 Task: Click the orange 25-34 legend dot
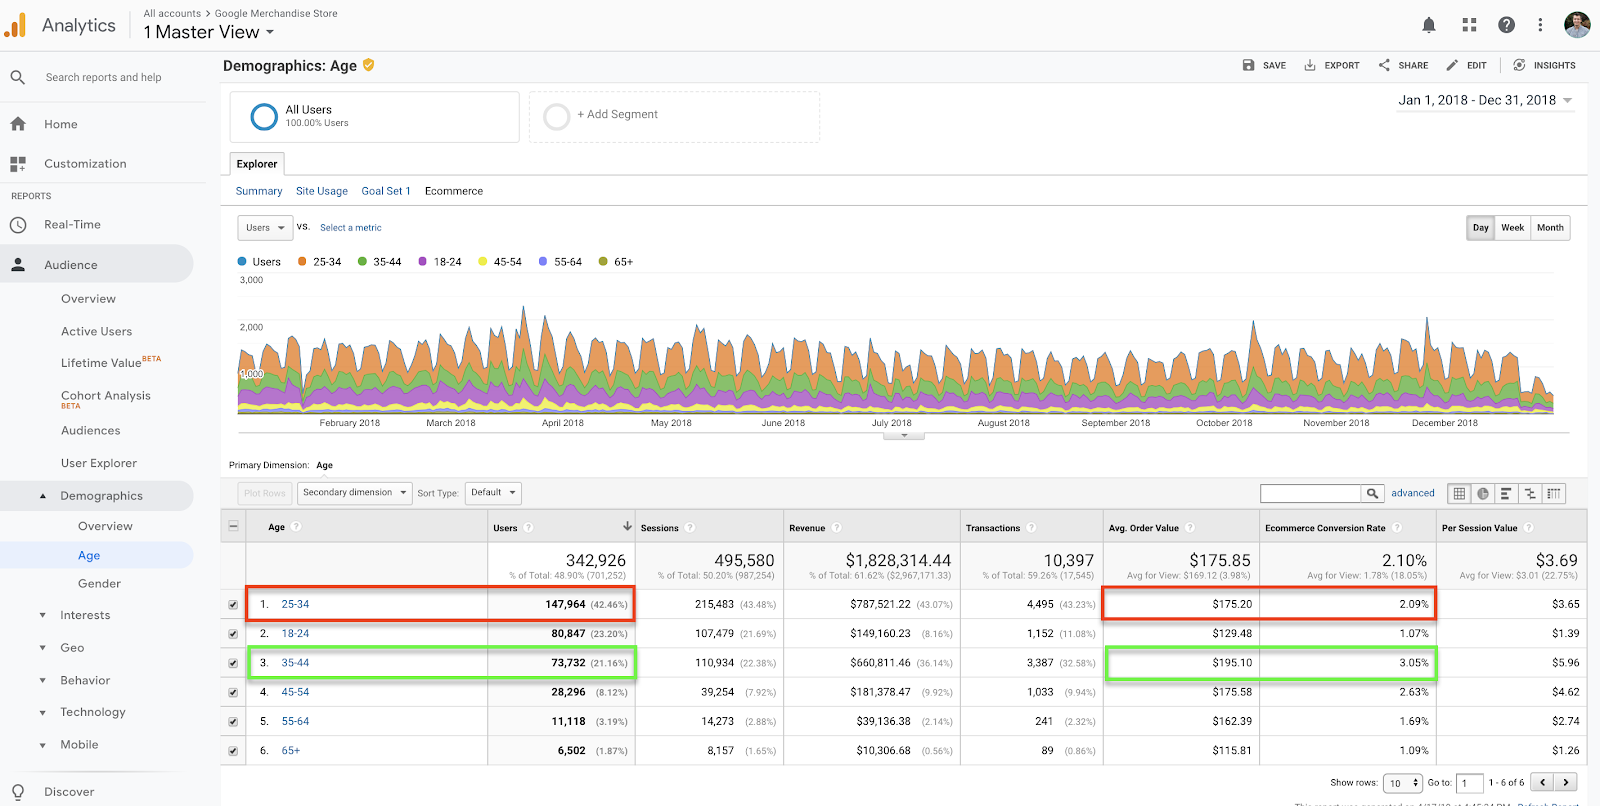(302, 262)
